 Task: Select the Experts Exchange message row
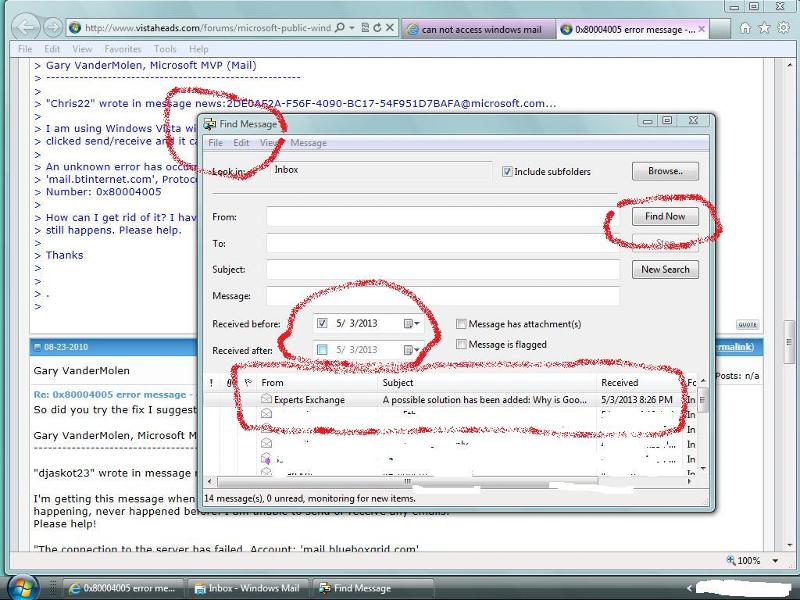pos(451,399)
